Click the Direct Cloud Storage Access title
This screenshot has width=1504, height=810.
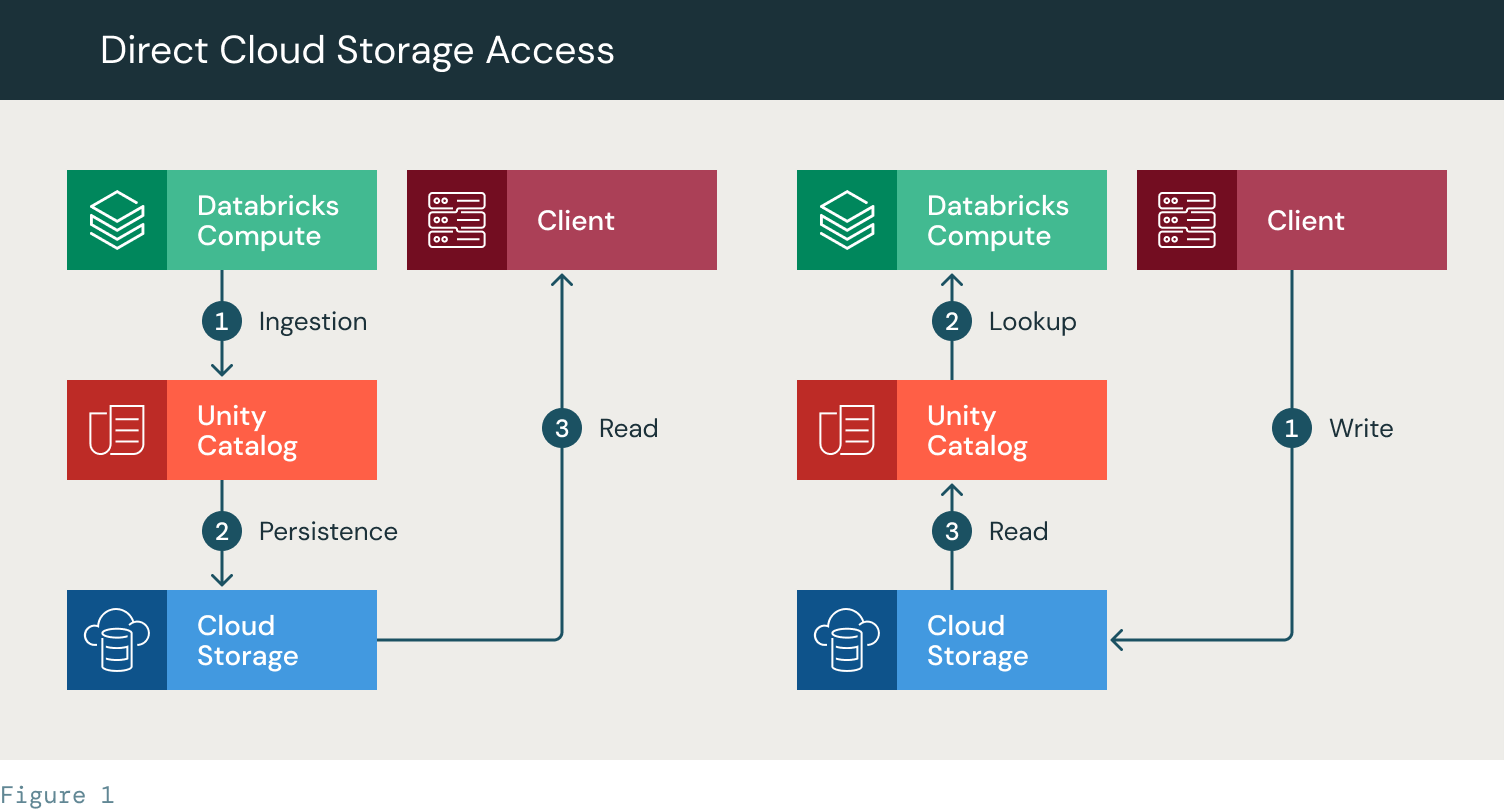click(357, 50)
